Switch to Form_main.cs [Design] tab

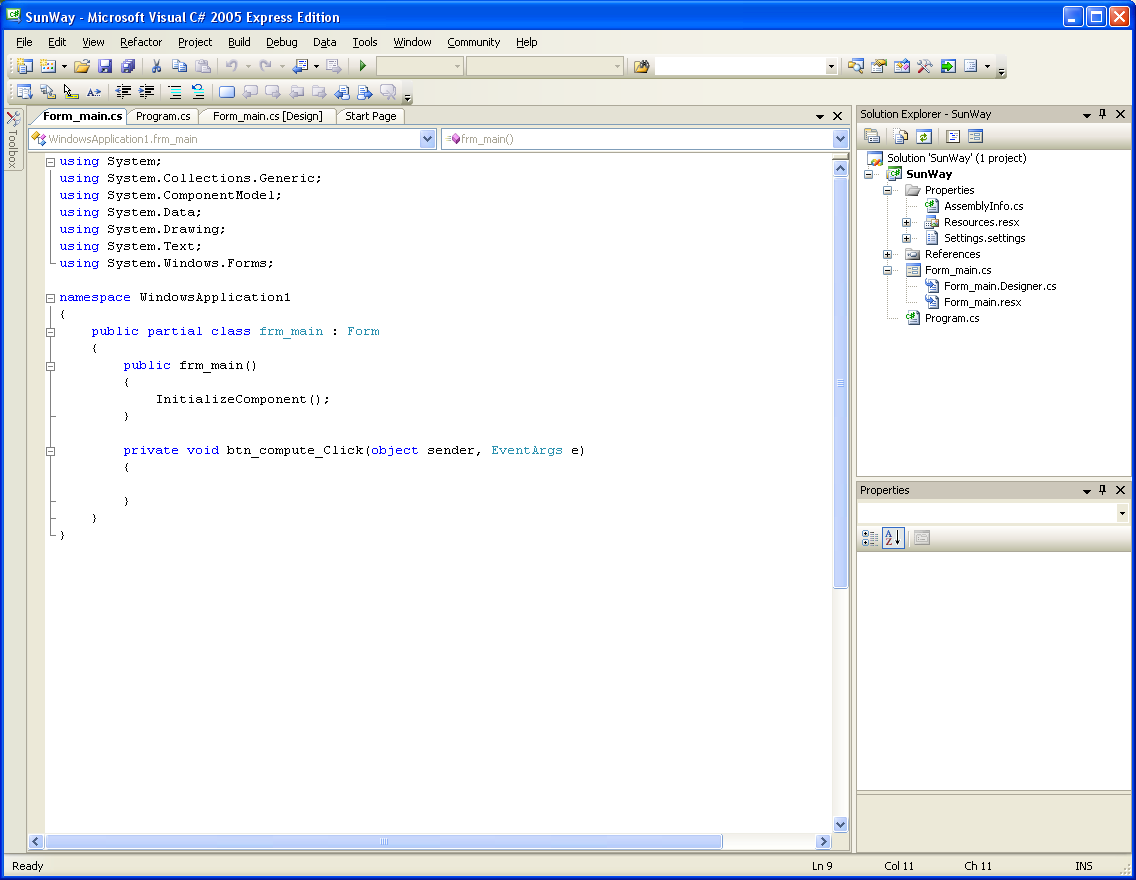pyautogui.click(x=267, y=116)
